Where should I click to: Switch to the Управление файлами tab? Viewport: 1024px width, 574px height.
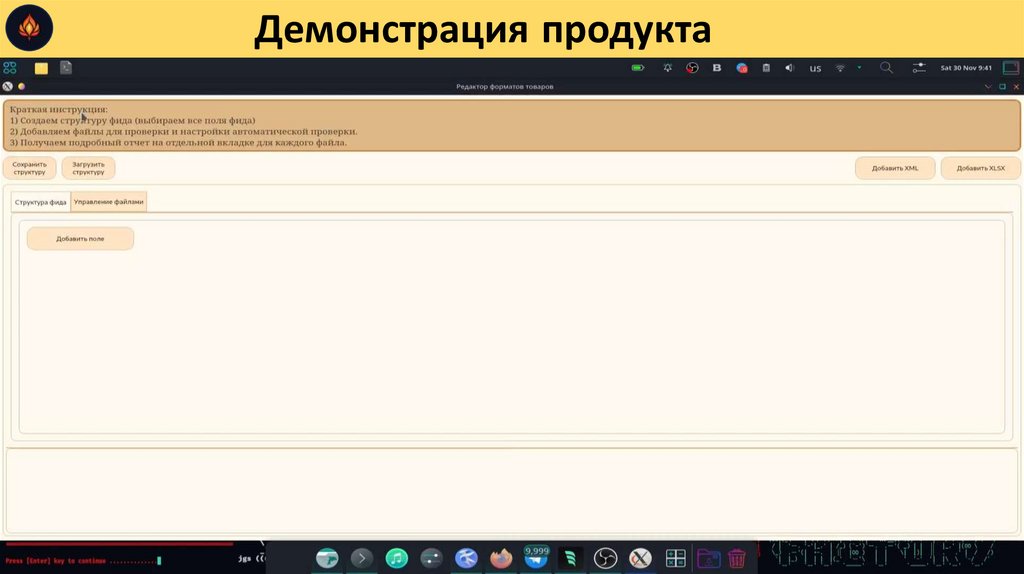(x=108, y=202)
